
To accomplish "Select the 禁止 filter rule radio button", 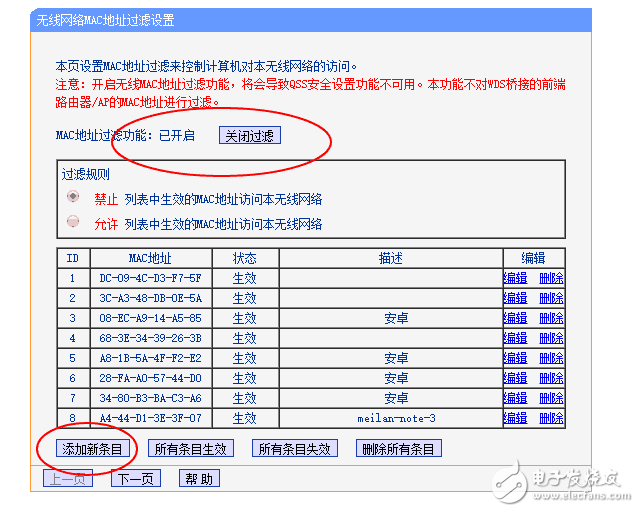I will tap(73, 198).
